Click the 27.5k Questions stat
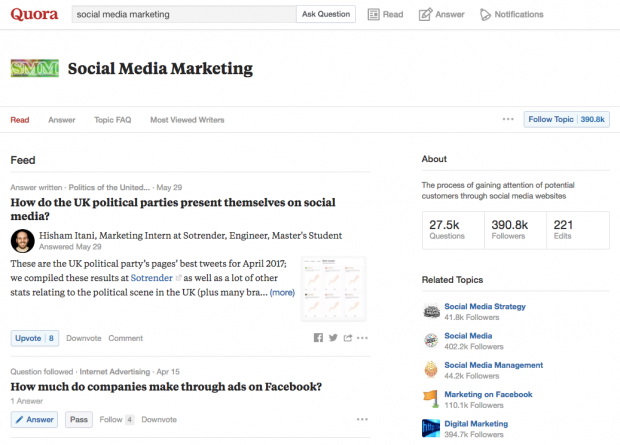The width and height of the screenshot is (620, 445). tap(453, 230)
